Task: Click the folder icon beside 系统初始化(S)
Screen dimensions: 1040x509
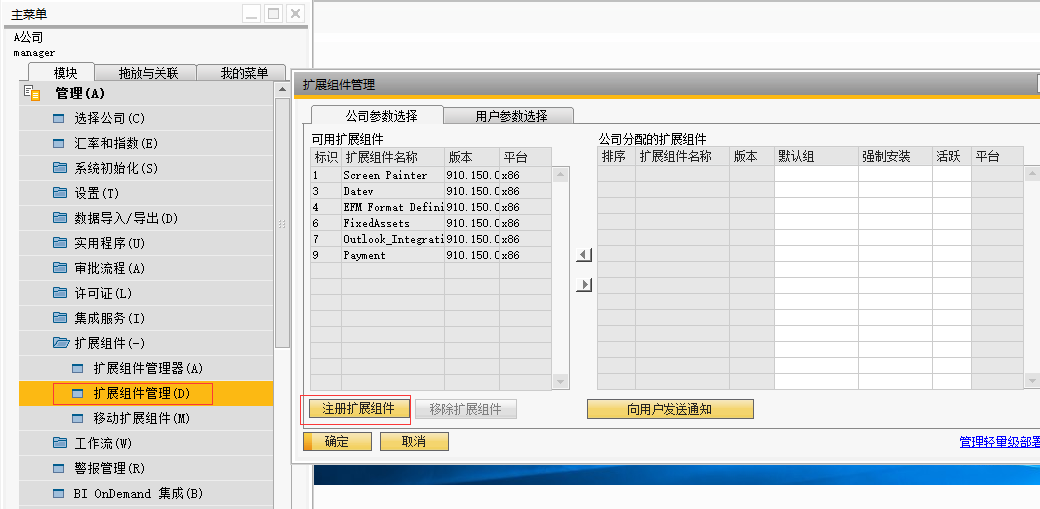Action: (60, 168)
